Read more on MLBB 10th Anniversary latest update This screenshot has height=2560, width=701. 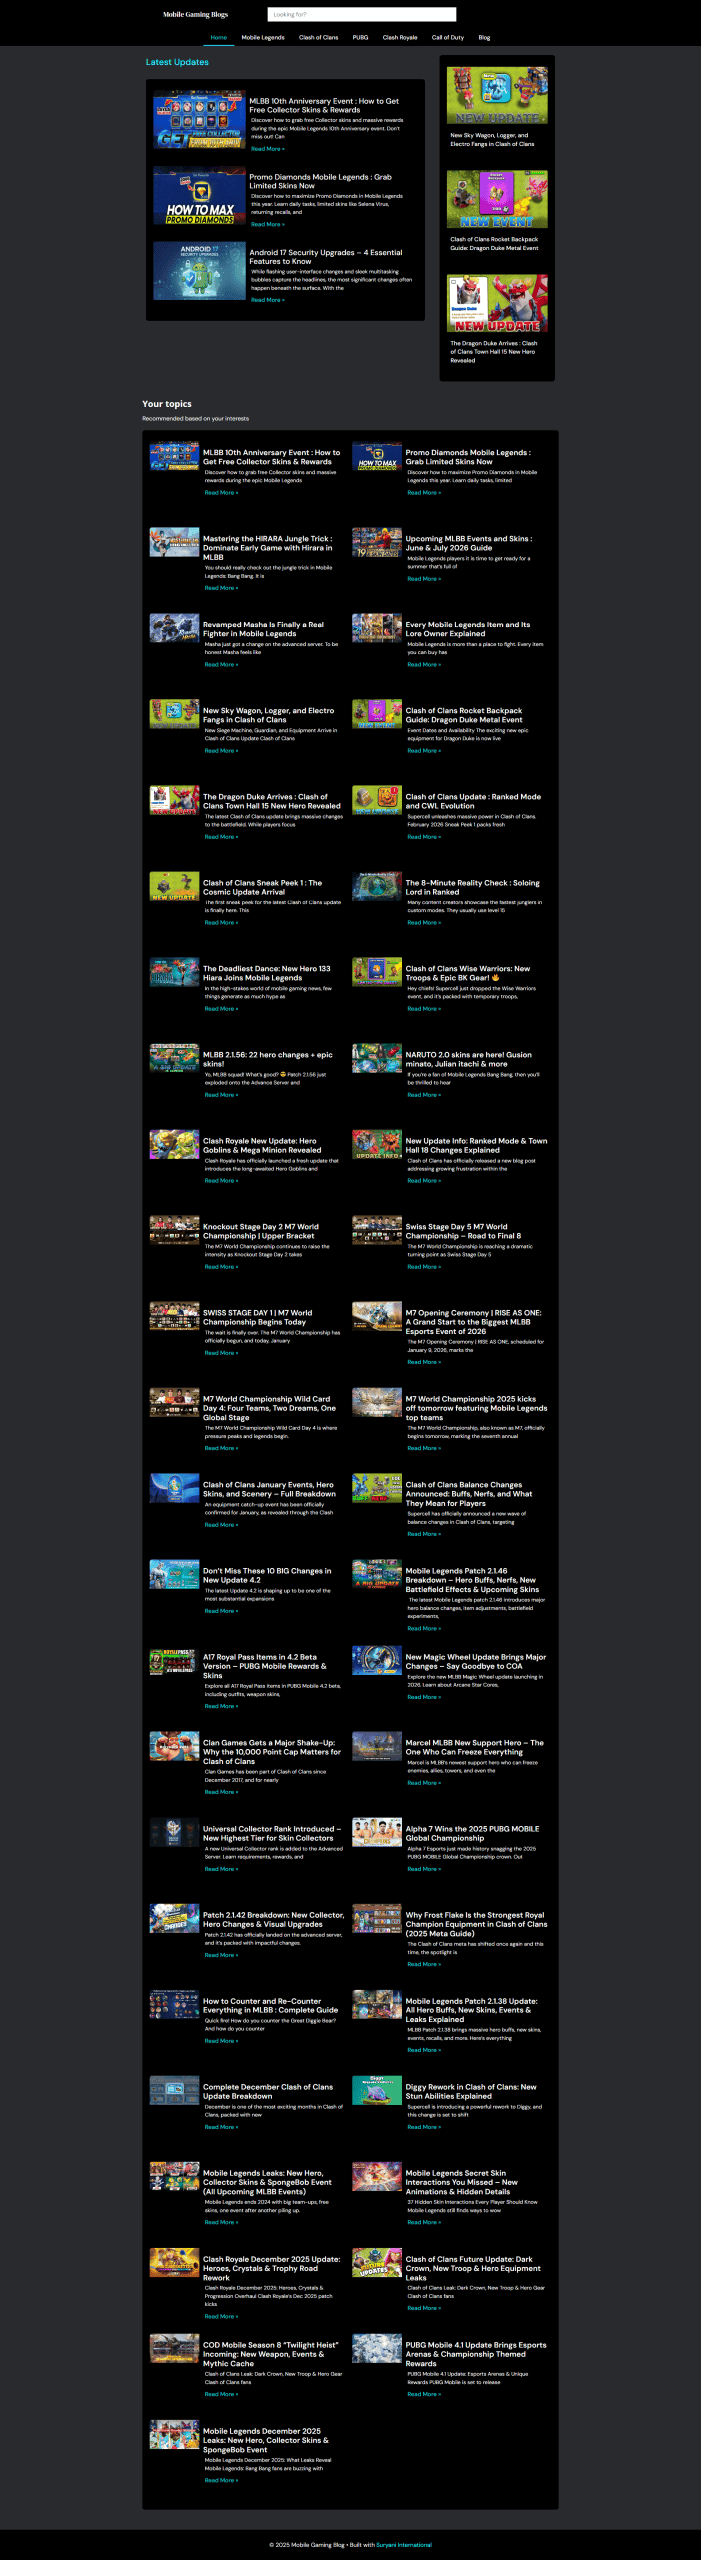coord(267,149)
